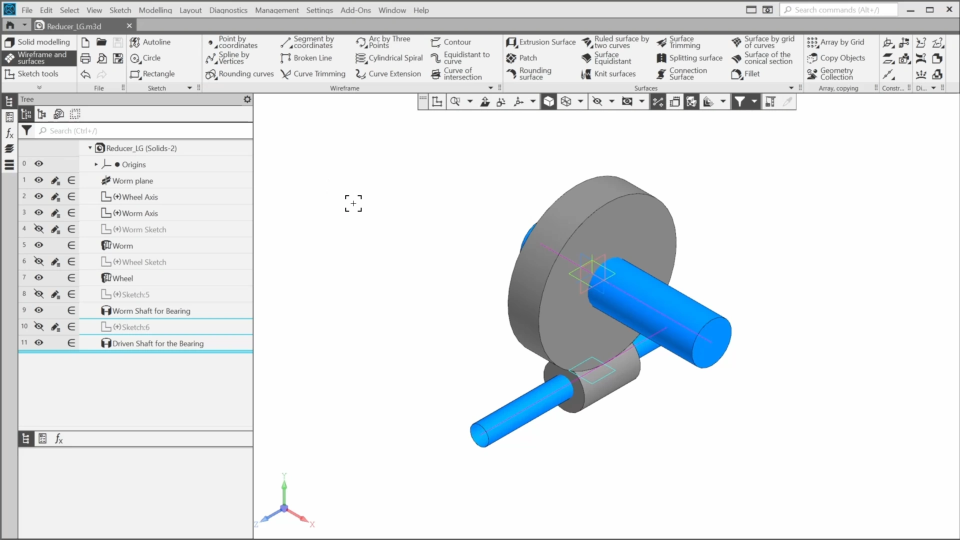Show the hidden Worm Sketch
Image resolution: width=960 pixels, height=540 pixels.
tap(39, 230)
